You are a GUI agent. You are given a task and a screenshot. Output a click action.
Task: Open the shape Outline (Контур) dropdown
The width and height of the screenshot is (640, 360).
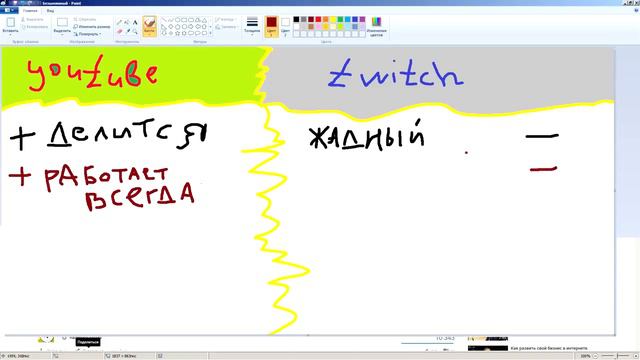pyautogui.click(x=226, y=19)
